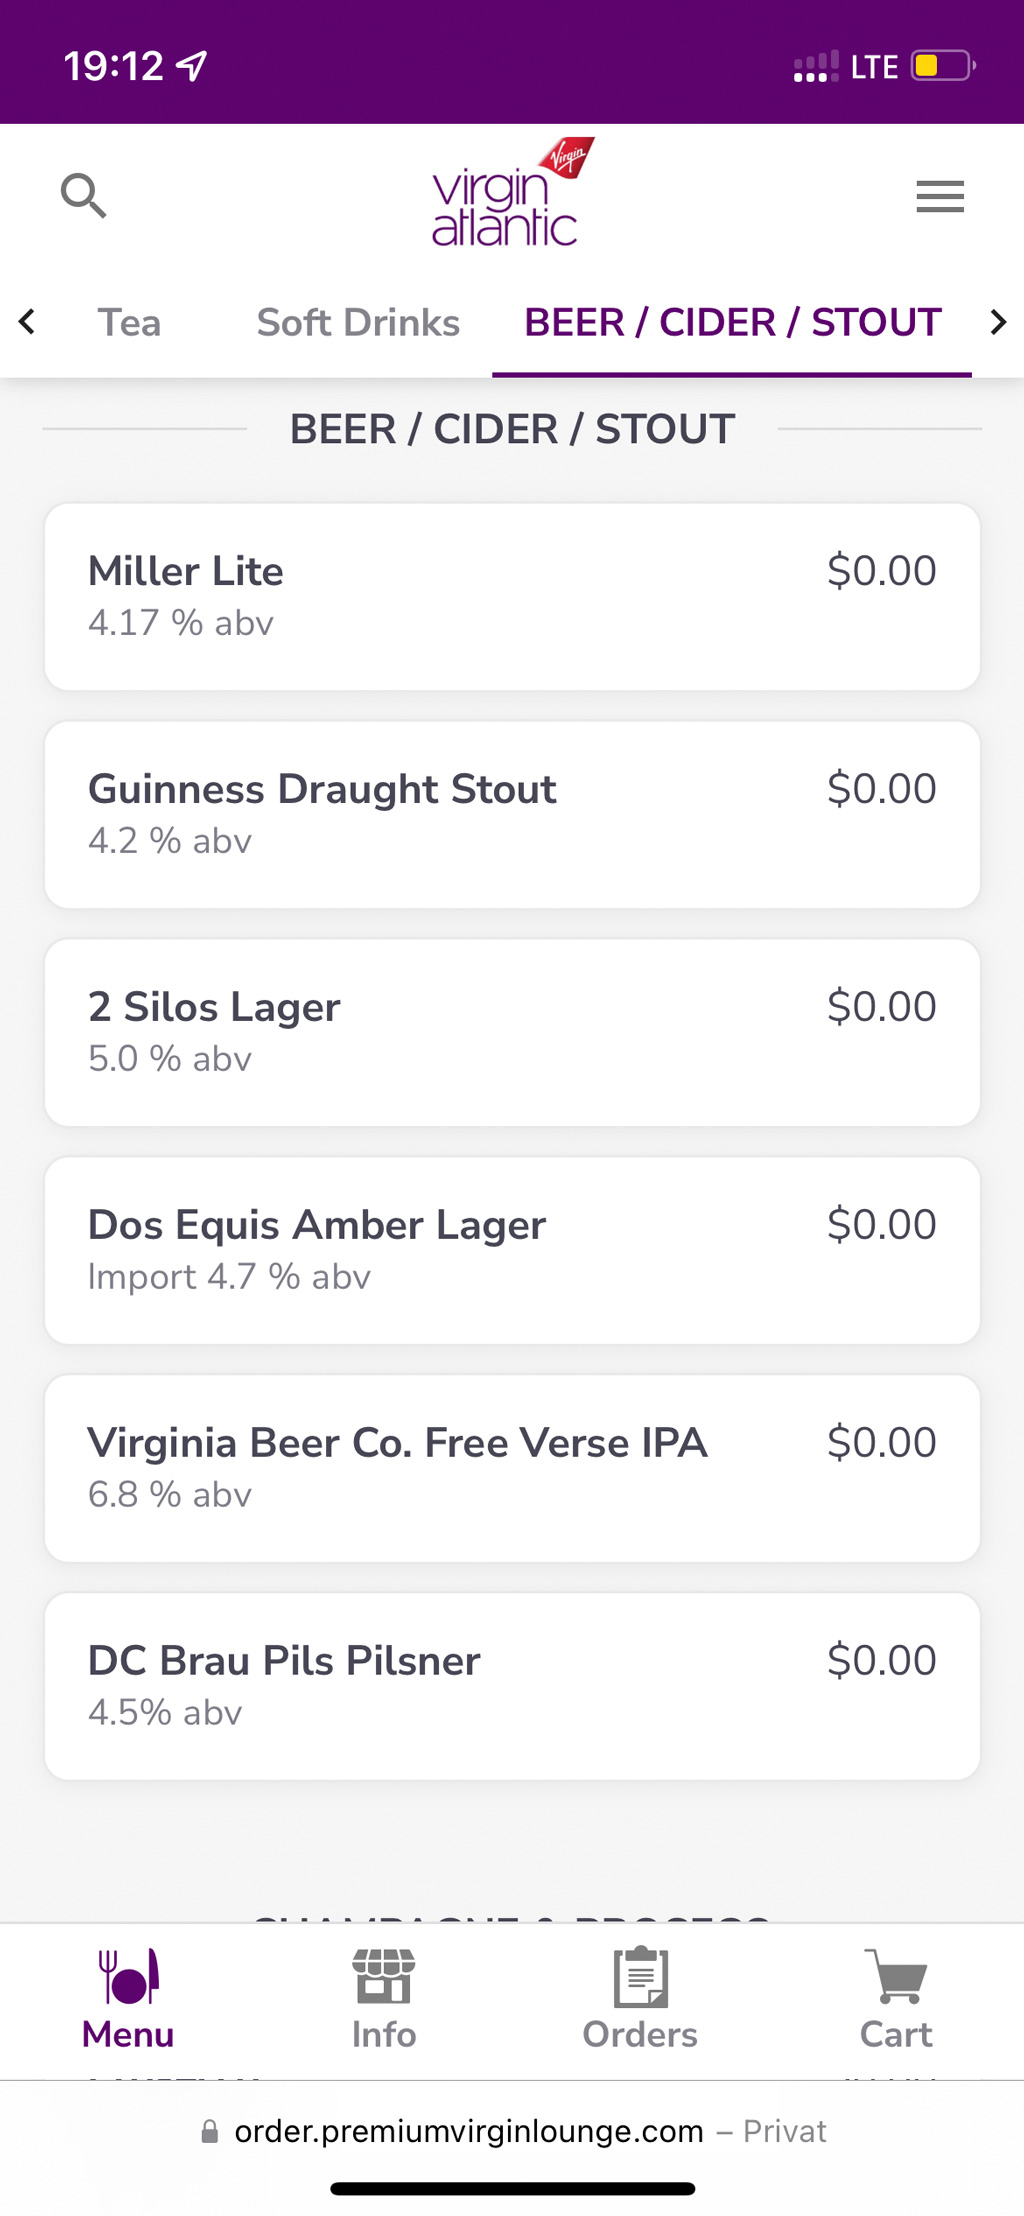Image resolution: width=1024 pixels, height=2216 pixels.
Task: Tap the order.premiumvirginlounge.com address bar
Action: tap(468, 2132)
